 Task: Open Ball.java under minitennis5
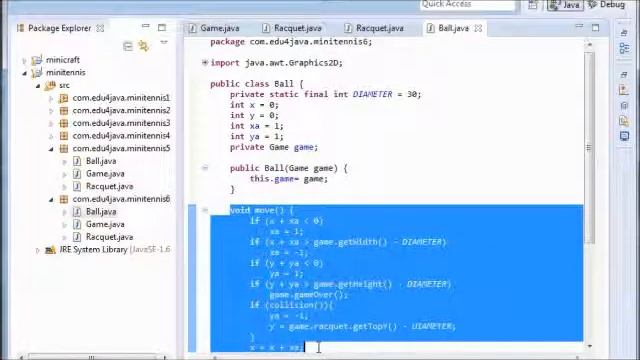pos(101,161)
